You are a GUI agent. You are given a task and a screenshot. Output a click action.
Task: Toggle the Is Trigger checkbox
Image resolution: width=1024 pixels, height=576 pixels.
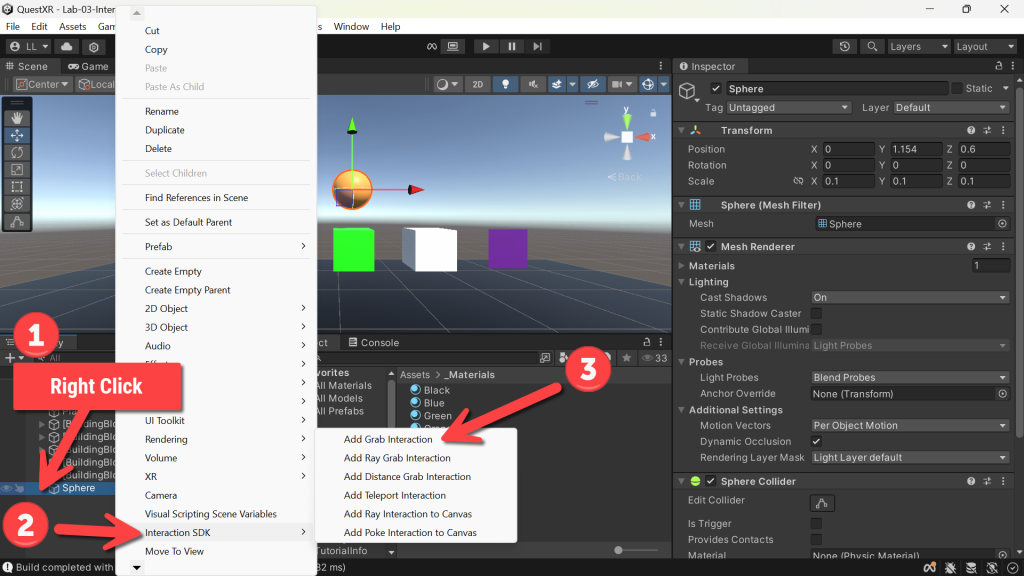click(x=816, y=524)
